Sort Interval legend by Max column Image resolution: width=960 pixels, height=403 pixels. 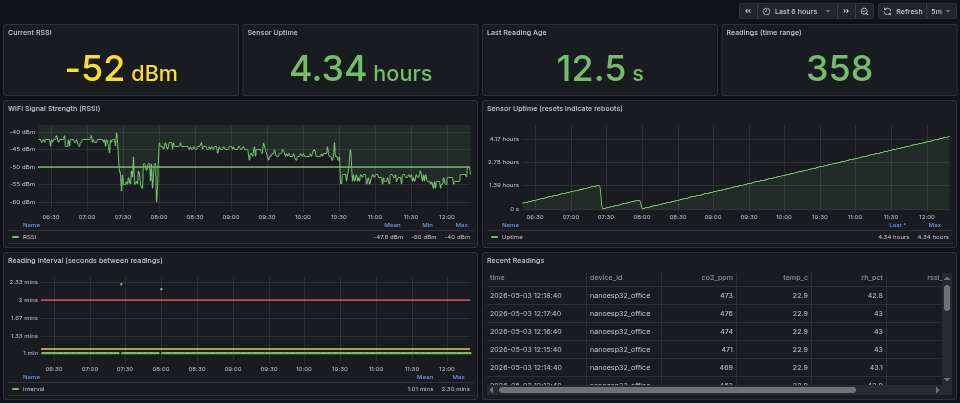tap(459, 377)
